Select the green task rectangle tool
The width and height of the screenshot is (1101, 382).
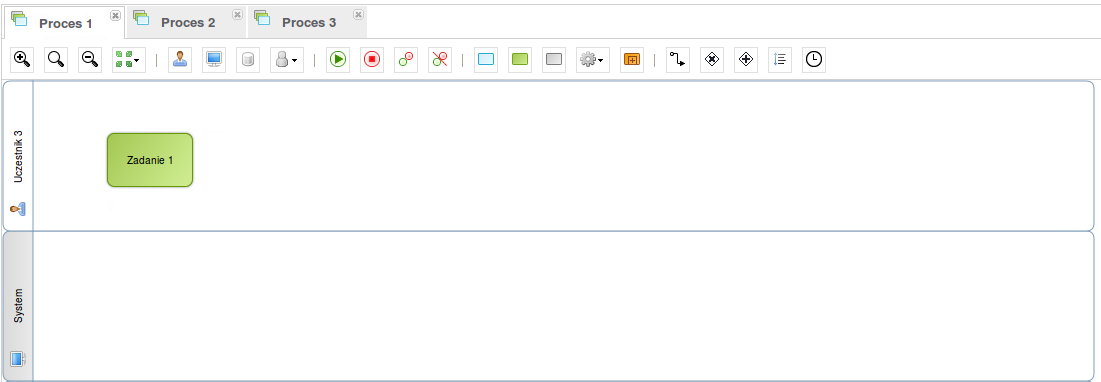[x=520, y=60]
